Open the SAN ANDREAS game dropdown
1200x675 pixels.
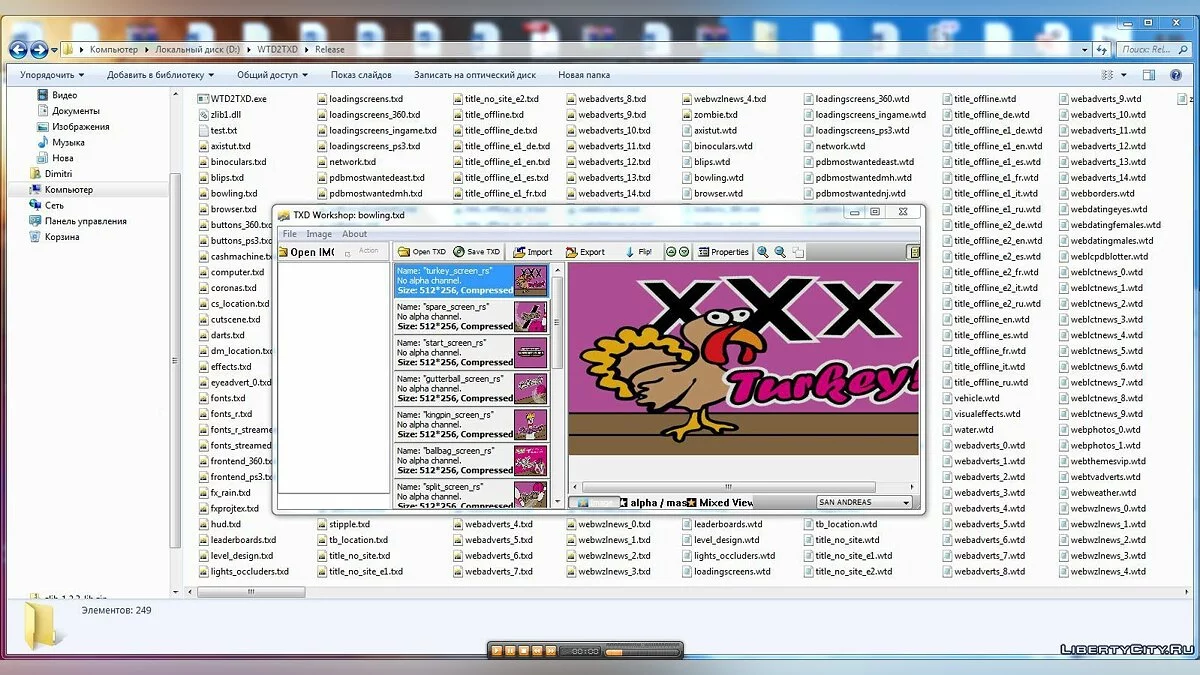pos(864,503)
